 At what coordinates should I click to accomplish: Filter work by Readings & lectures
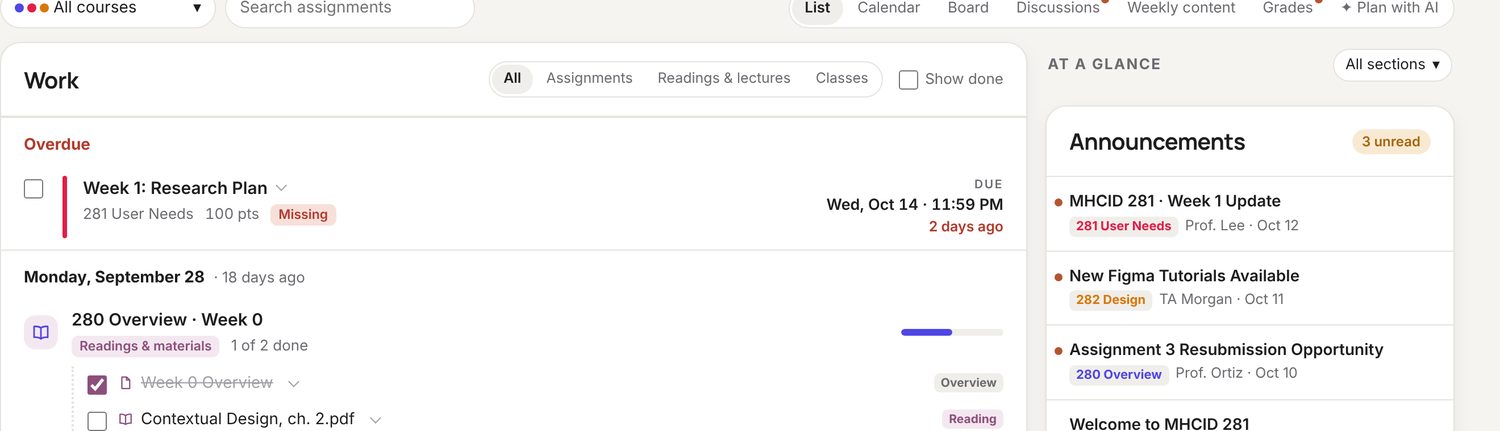pos(724,78)
